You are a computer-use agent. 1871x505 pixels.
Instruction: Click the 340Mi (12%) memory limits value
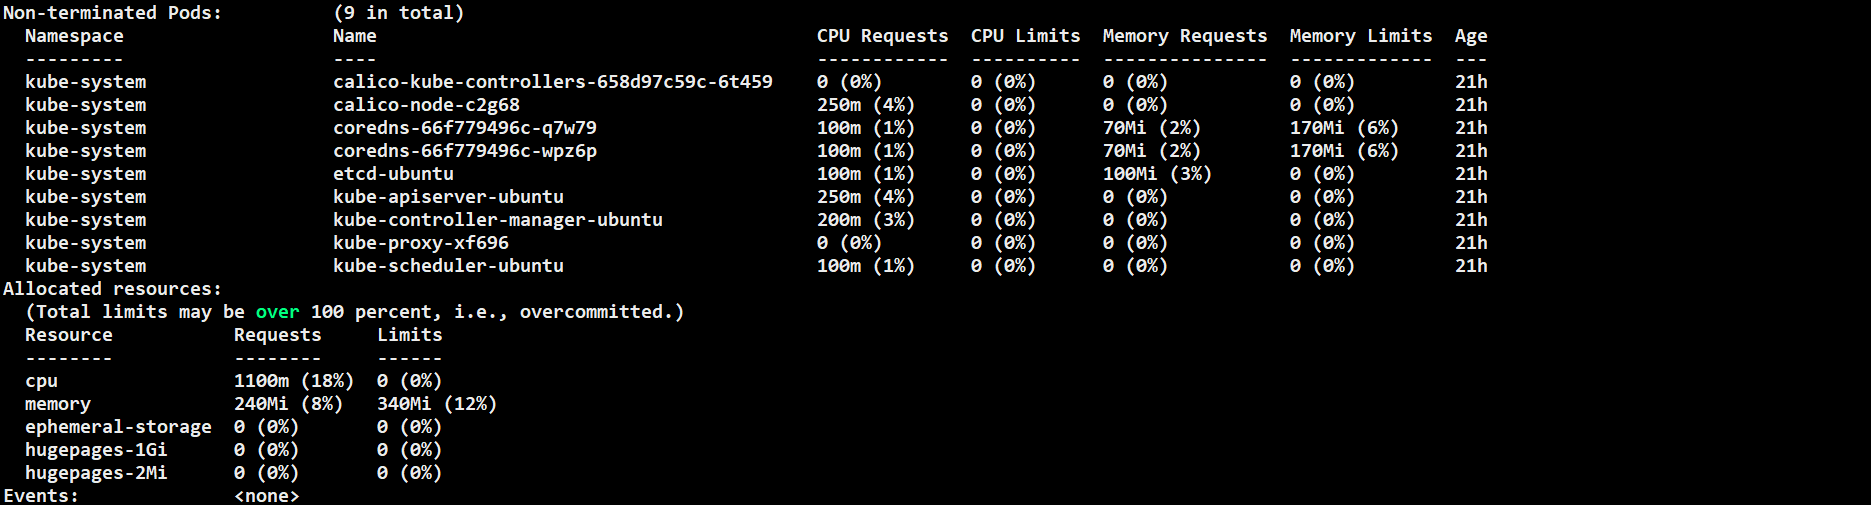pos(437,404)
